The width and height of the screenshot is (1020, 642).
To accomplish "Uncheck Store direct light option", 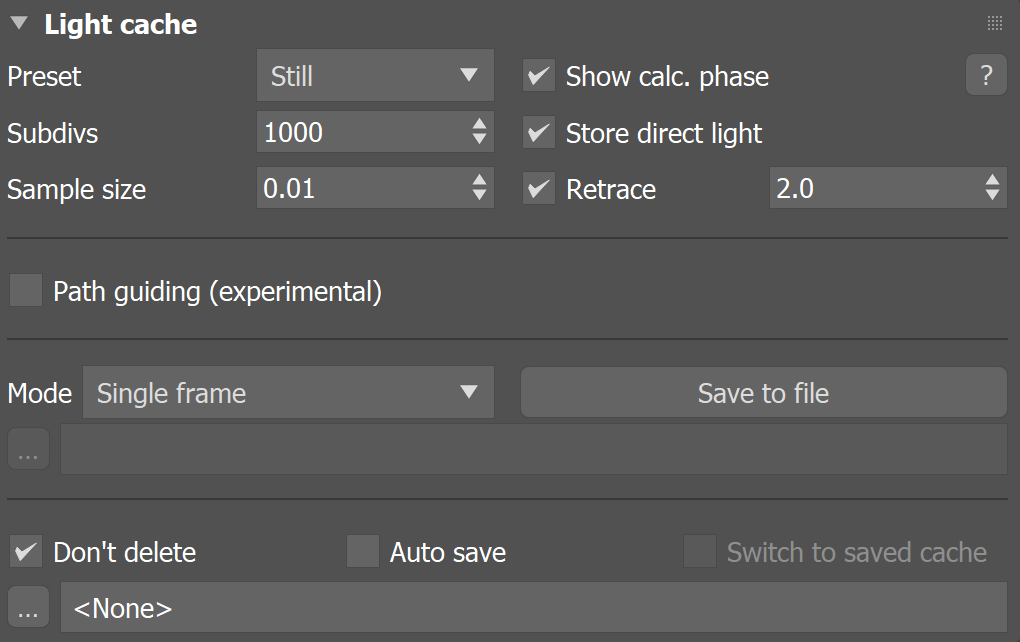I will coord(539,133).
